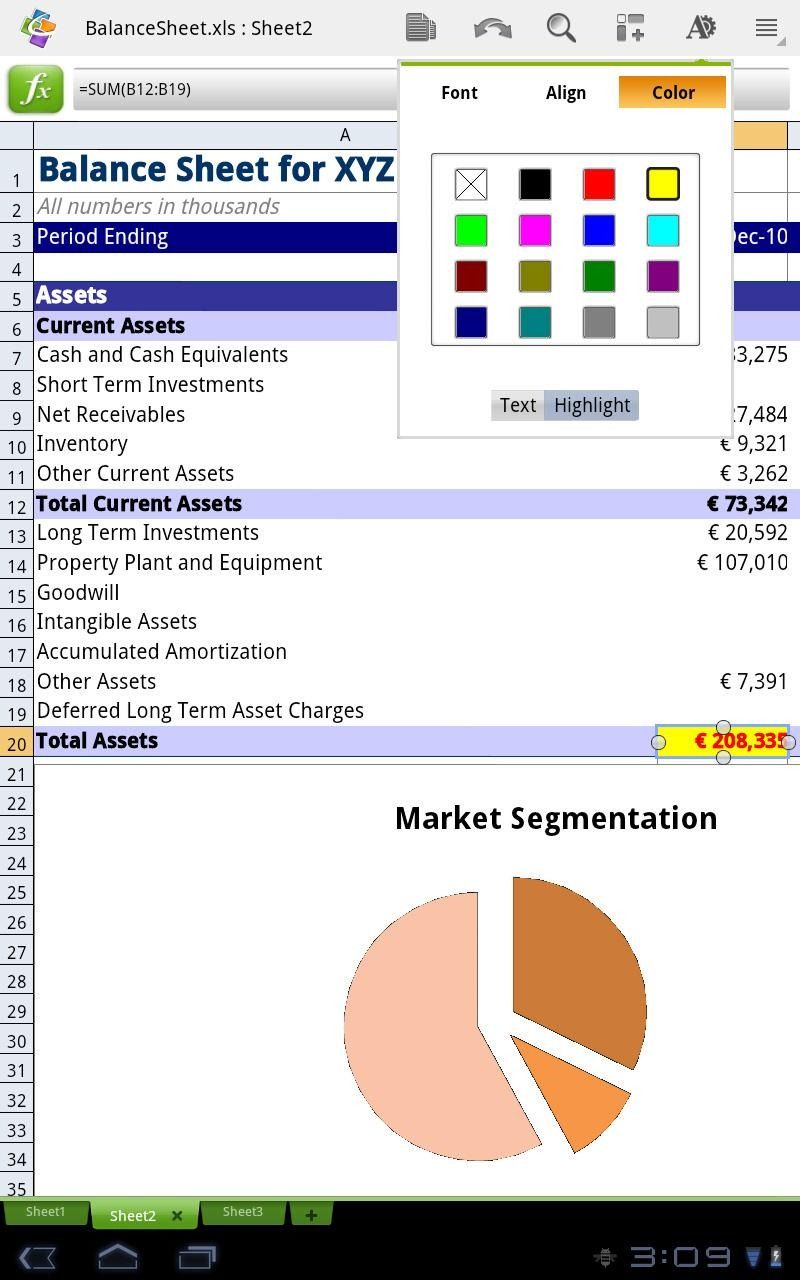
Task: Open the Align tab
Action: click(565, 93)
